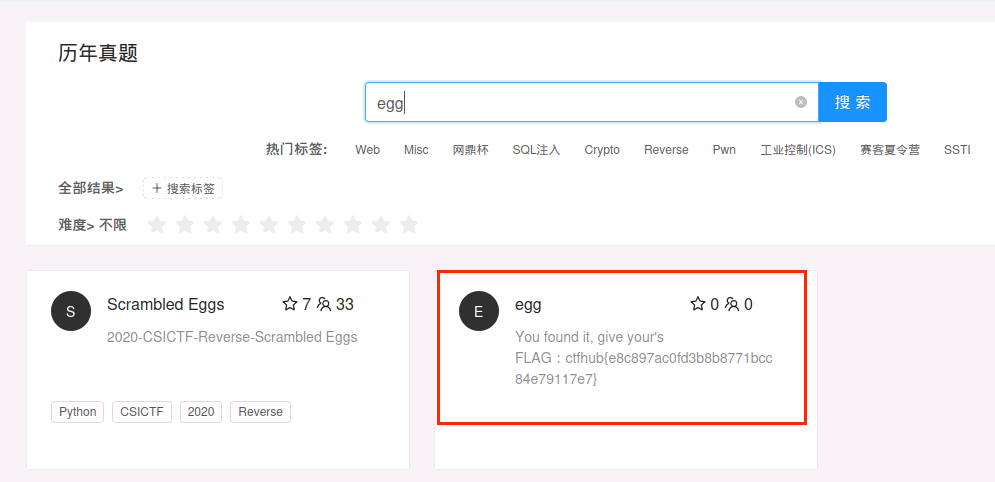Select the 网鼎杯 hot tag
Viewport: 995px width, 482px height.
tap(471, 150)
